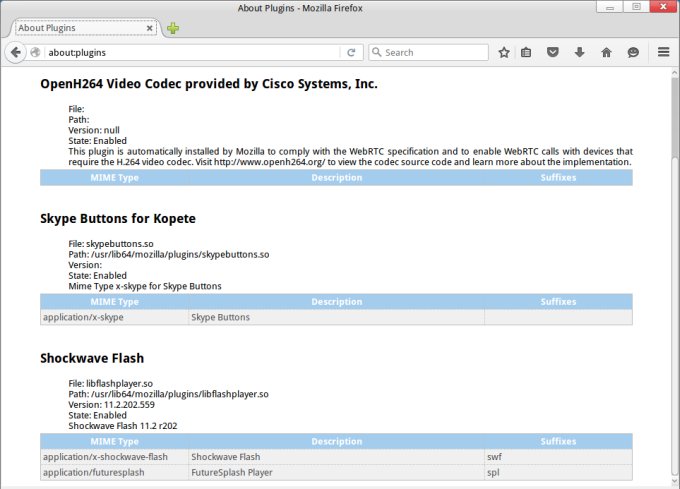Click the FutureSplash Player description cell

(x=337, y=473)
